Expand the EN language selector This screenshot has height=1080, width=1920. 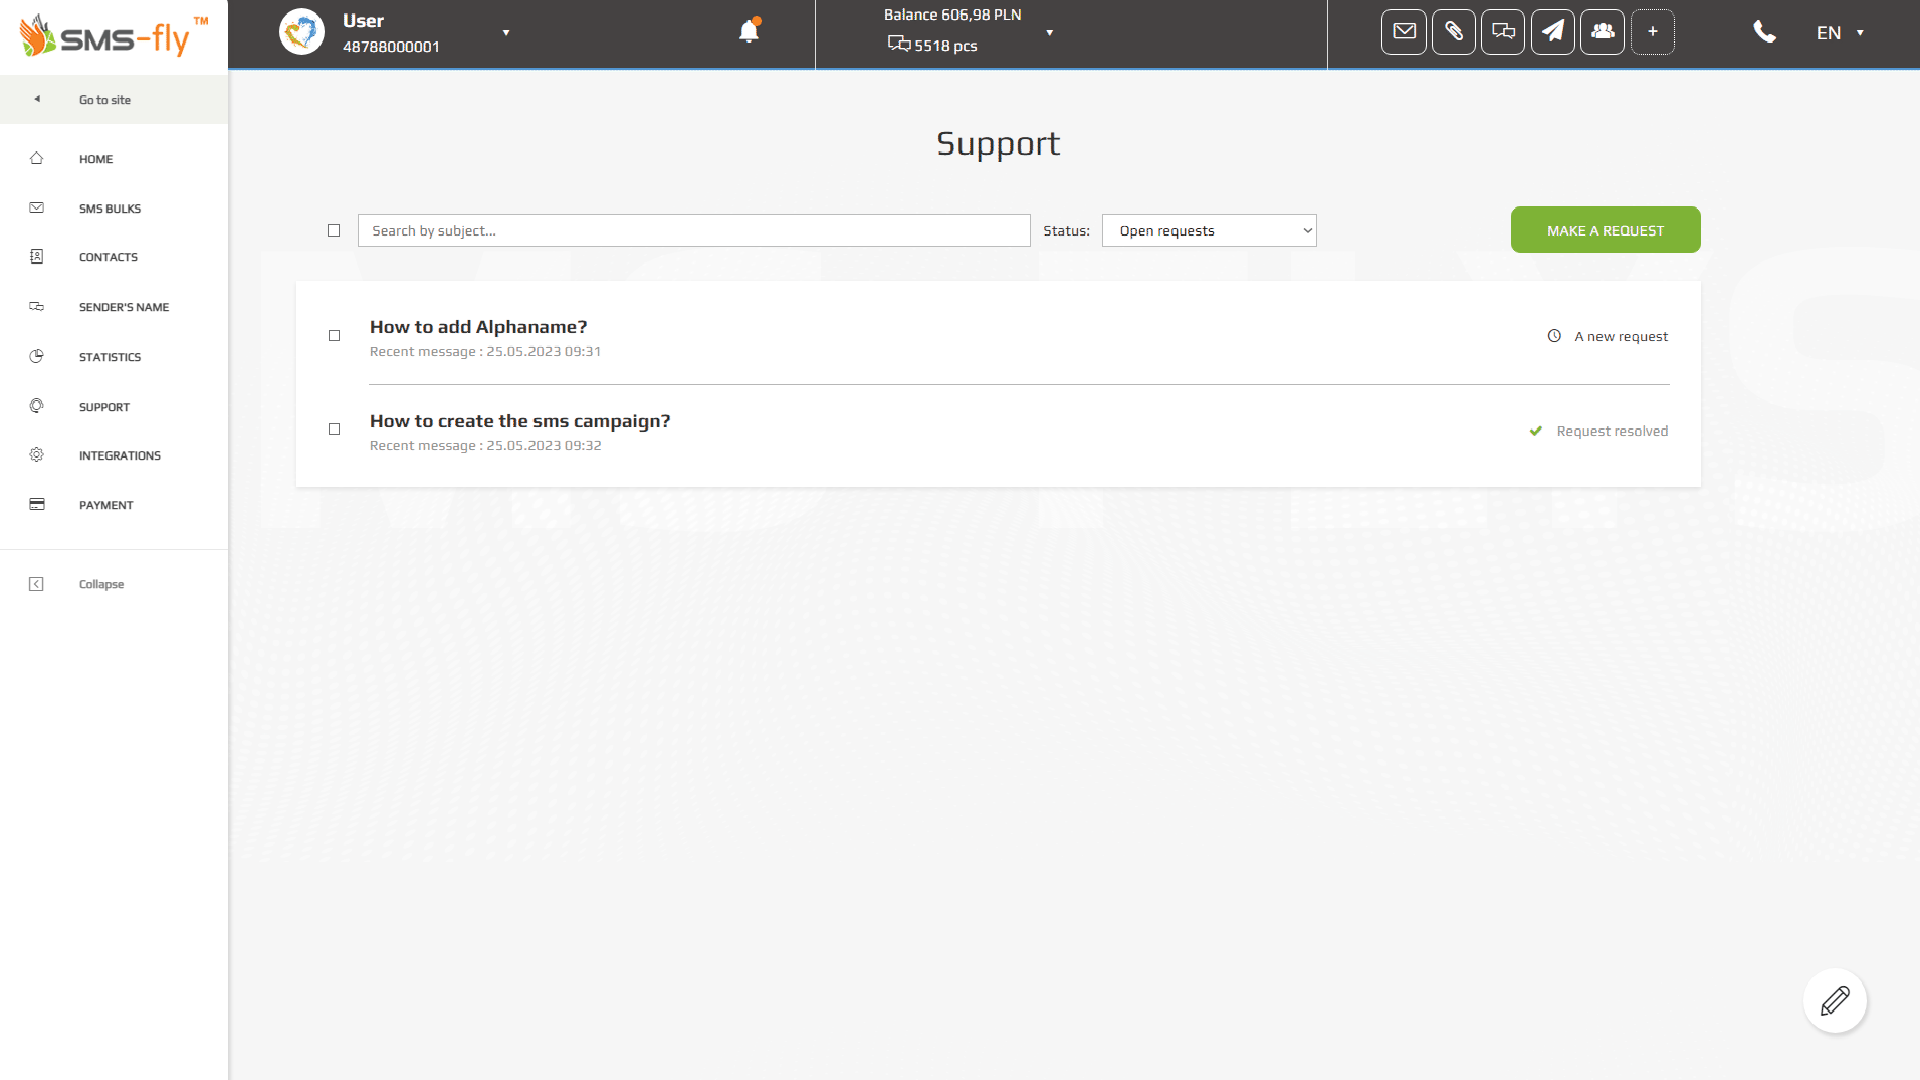click(x=1839, y=33)
